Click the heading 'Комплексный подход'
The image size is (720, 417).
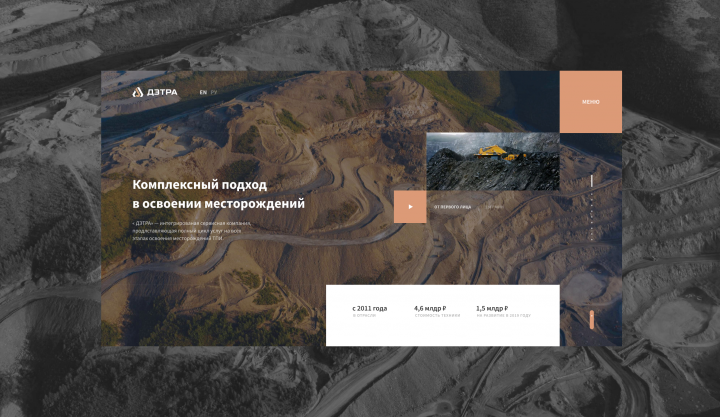tap(199, 185)
